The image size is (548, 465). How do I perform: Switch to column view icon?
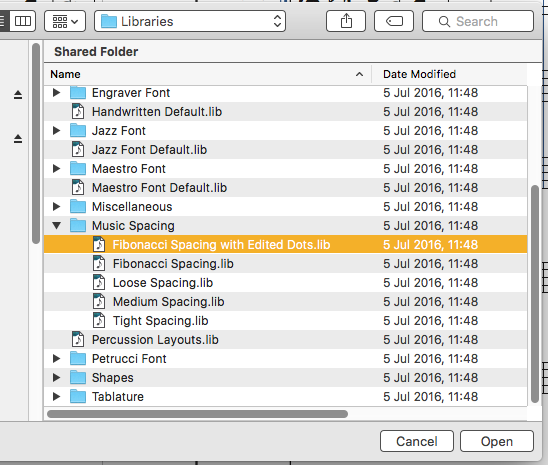coord(23,21)
